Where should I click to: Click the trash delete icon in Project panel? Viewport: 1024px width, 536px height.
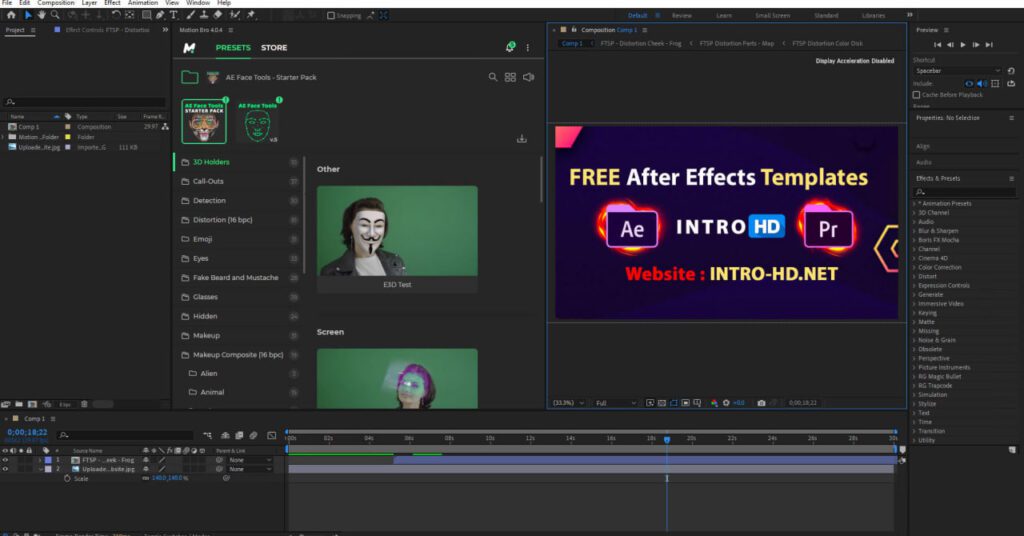(84, 404)
